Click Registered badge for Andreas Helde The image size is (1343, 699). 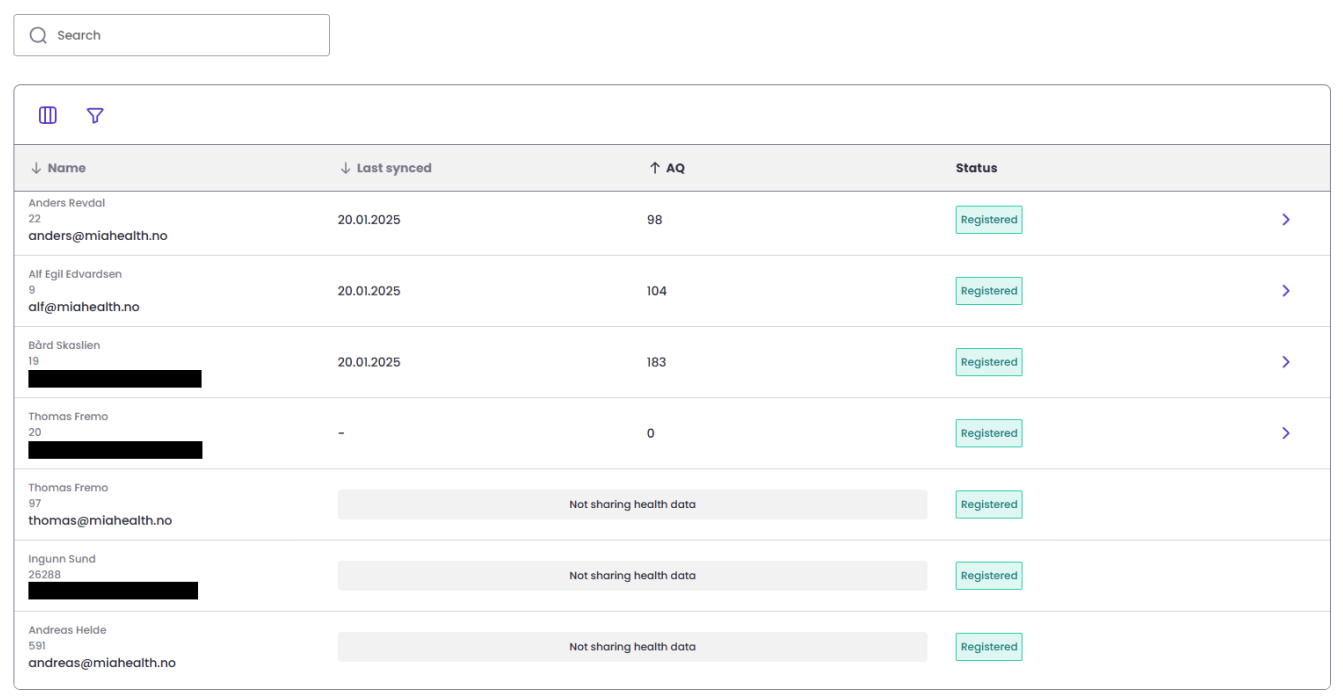click(x=988, y=647)
